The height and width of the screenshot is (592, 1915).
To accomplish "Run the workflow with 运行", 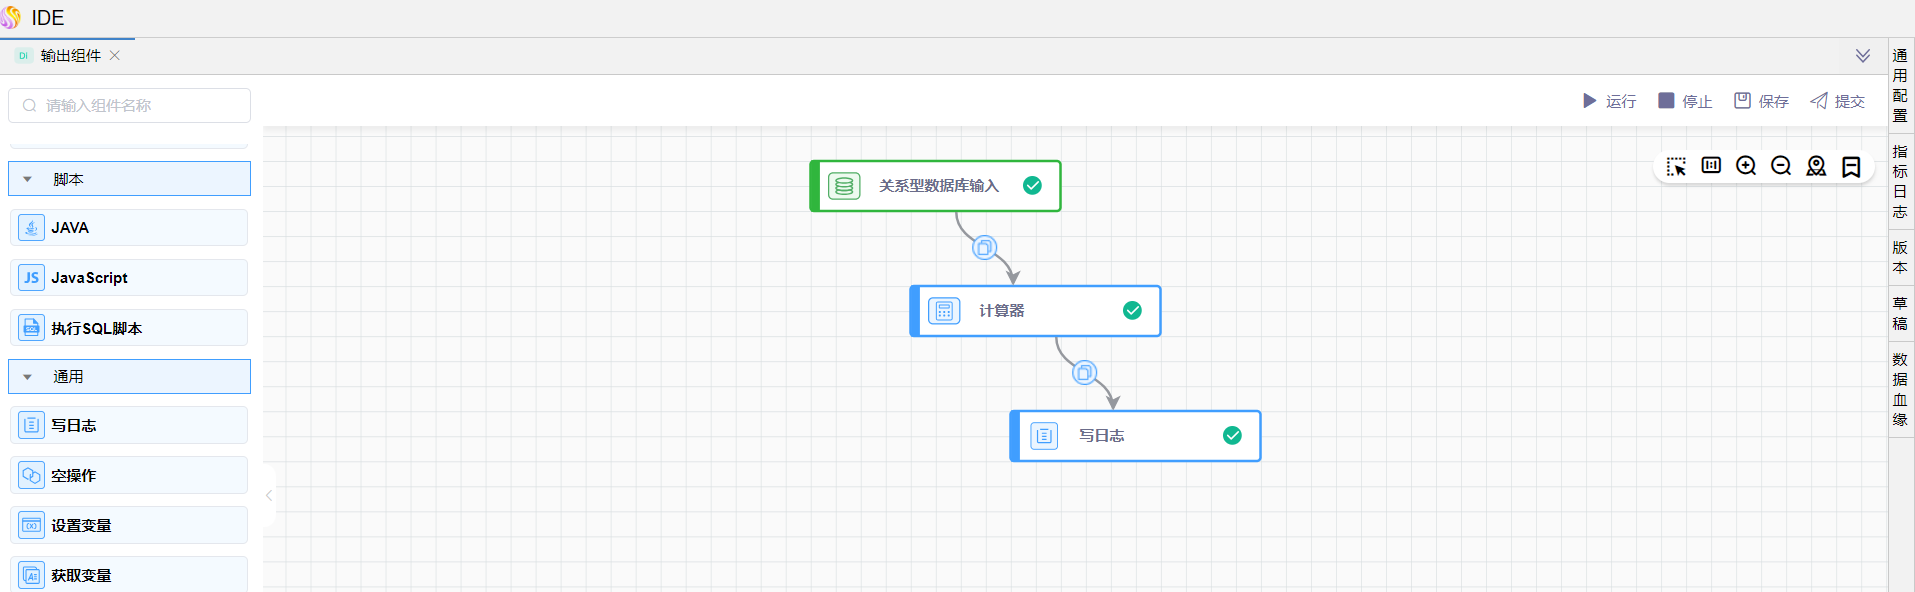I will click(x=1609, y=101).
